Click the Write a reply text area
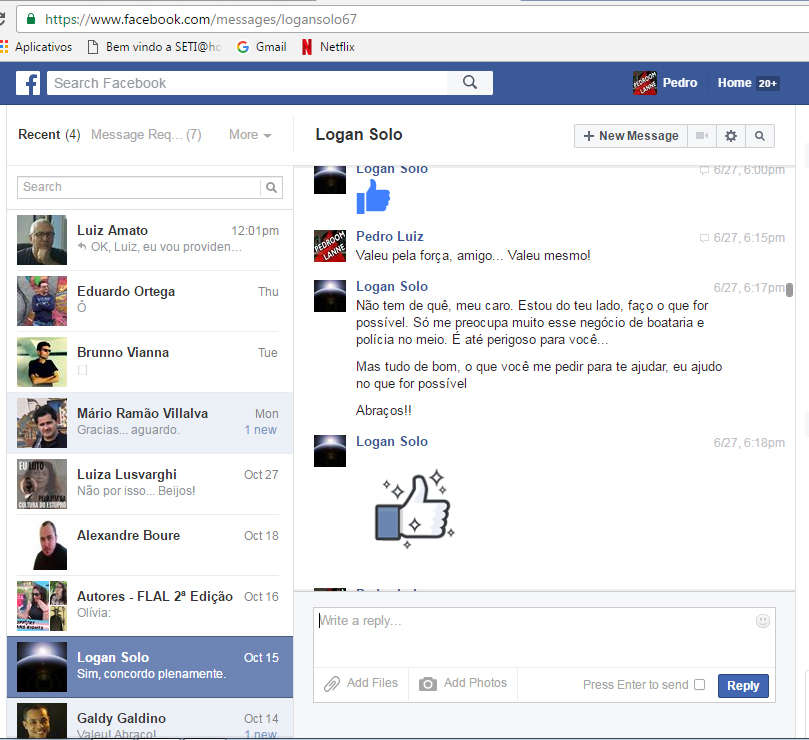The image size is (809, 740). [544, 637]
